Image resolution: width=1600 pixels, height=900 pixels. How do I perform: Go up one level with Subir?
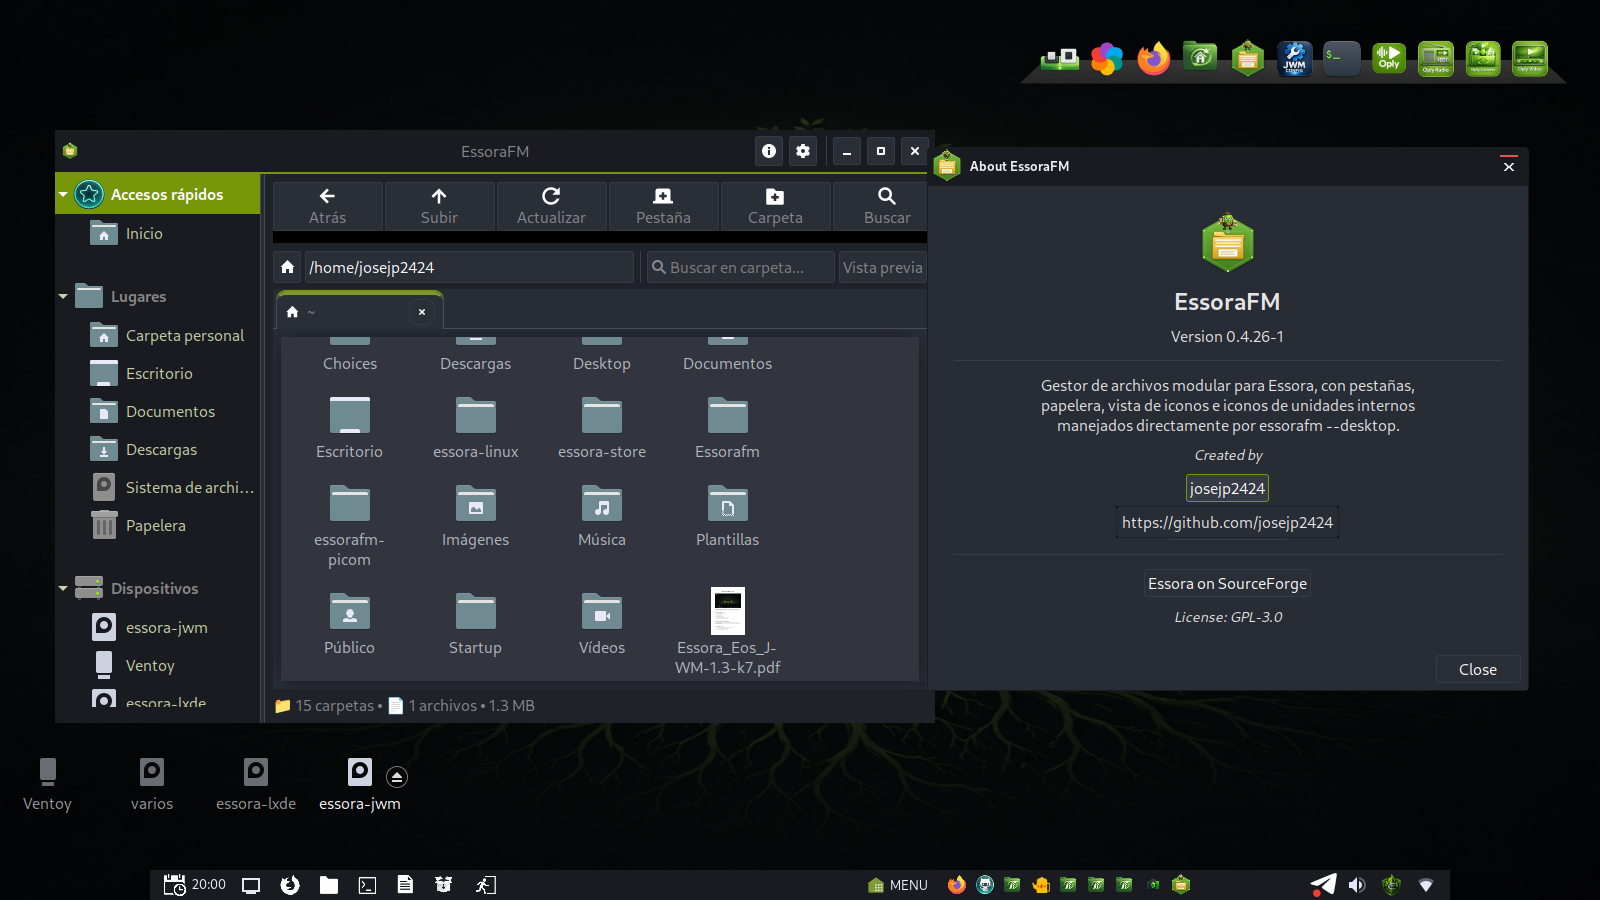[x=439, y=206]
